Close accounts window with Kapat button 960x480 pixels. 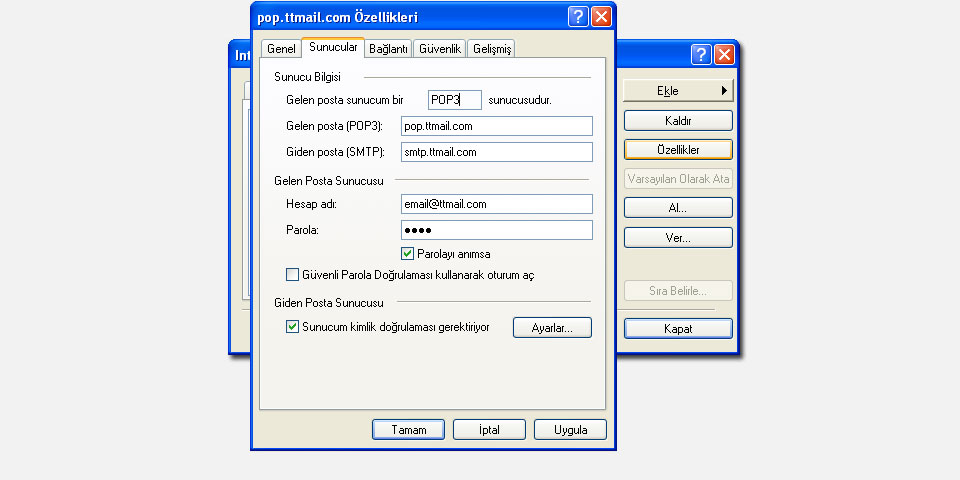(678, 329)
